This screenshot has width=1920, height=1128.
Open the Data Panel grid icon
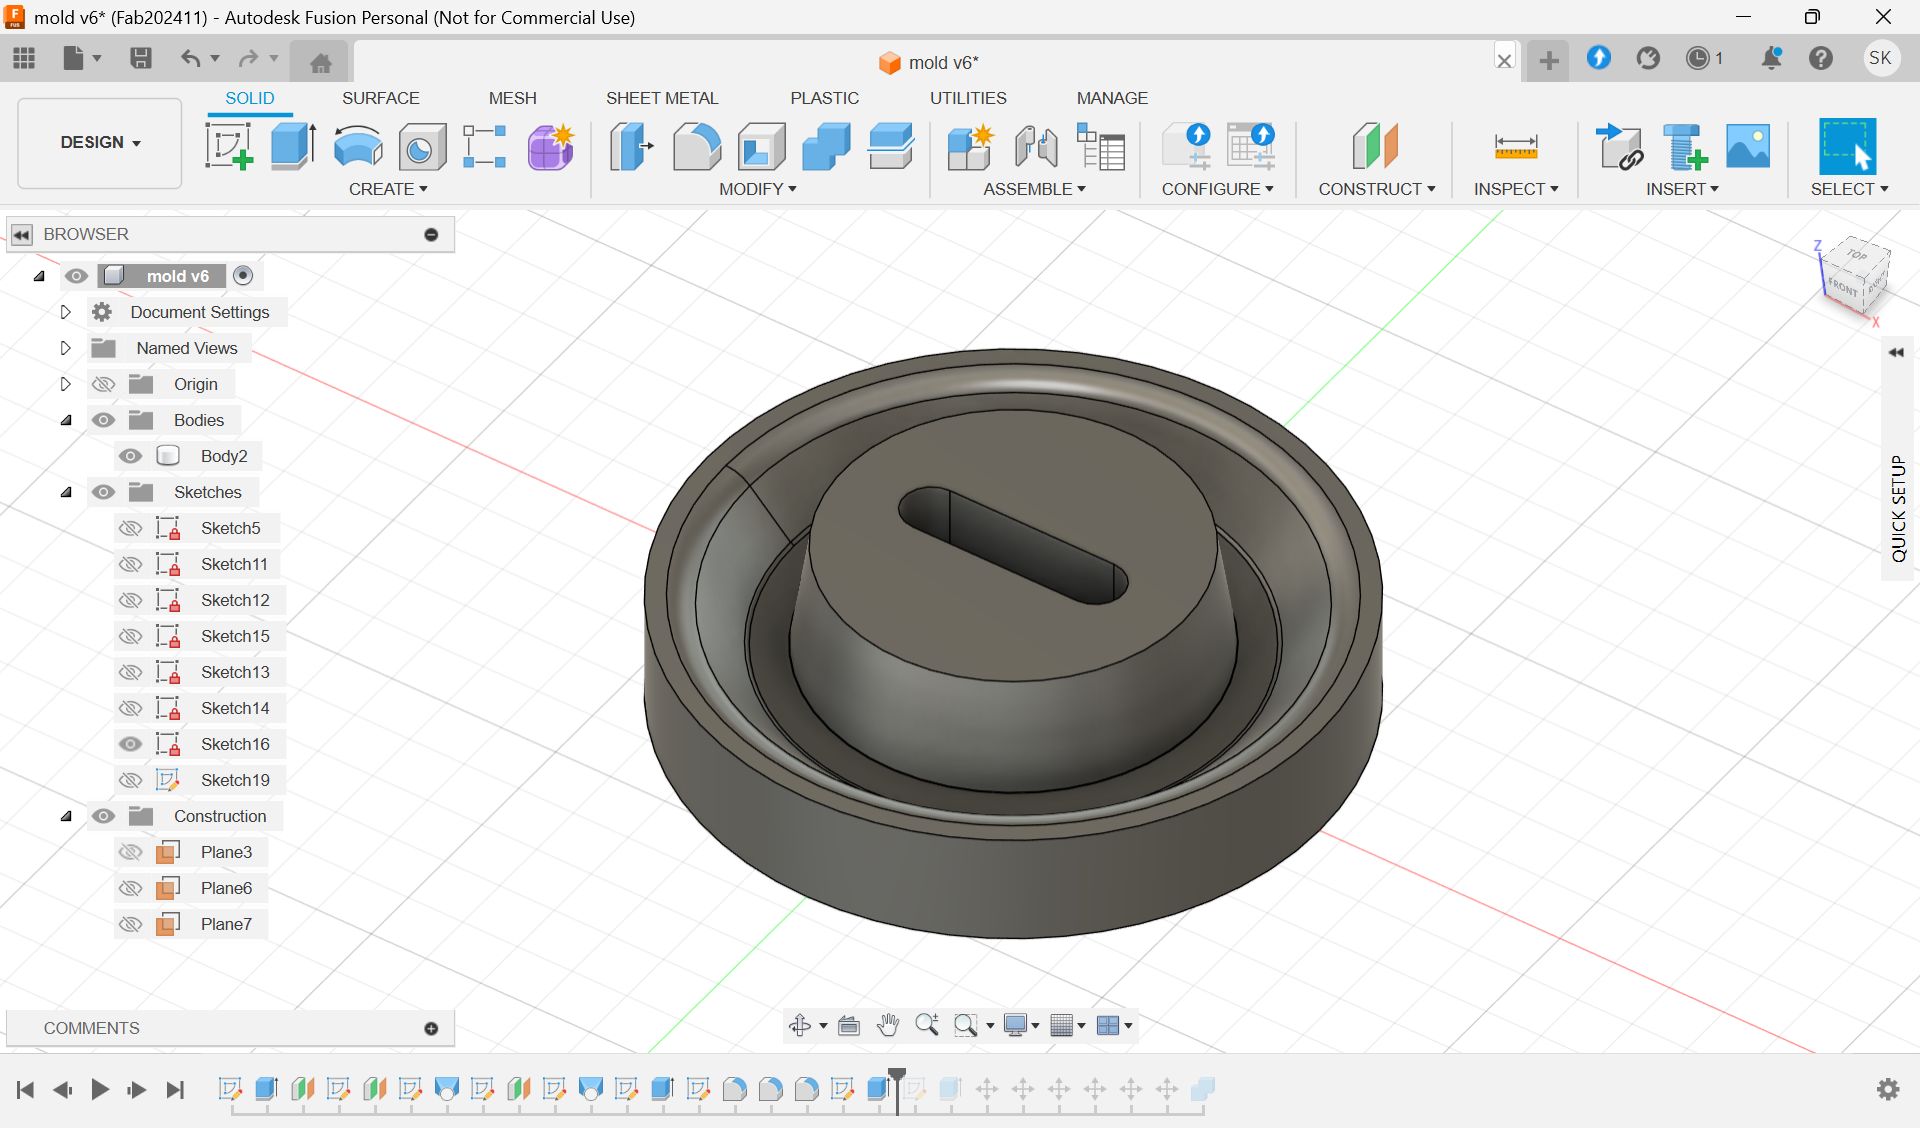[x=24, y=58]
